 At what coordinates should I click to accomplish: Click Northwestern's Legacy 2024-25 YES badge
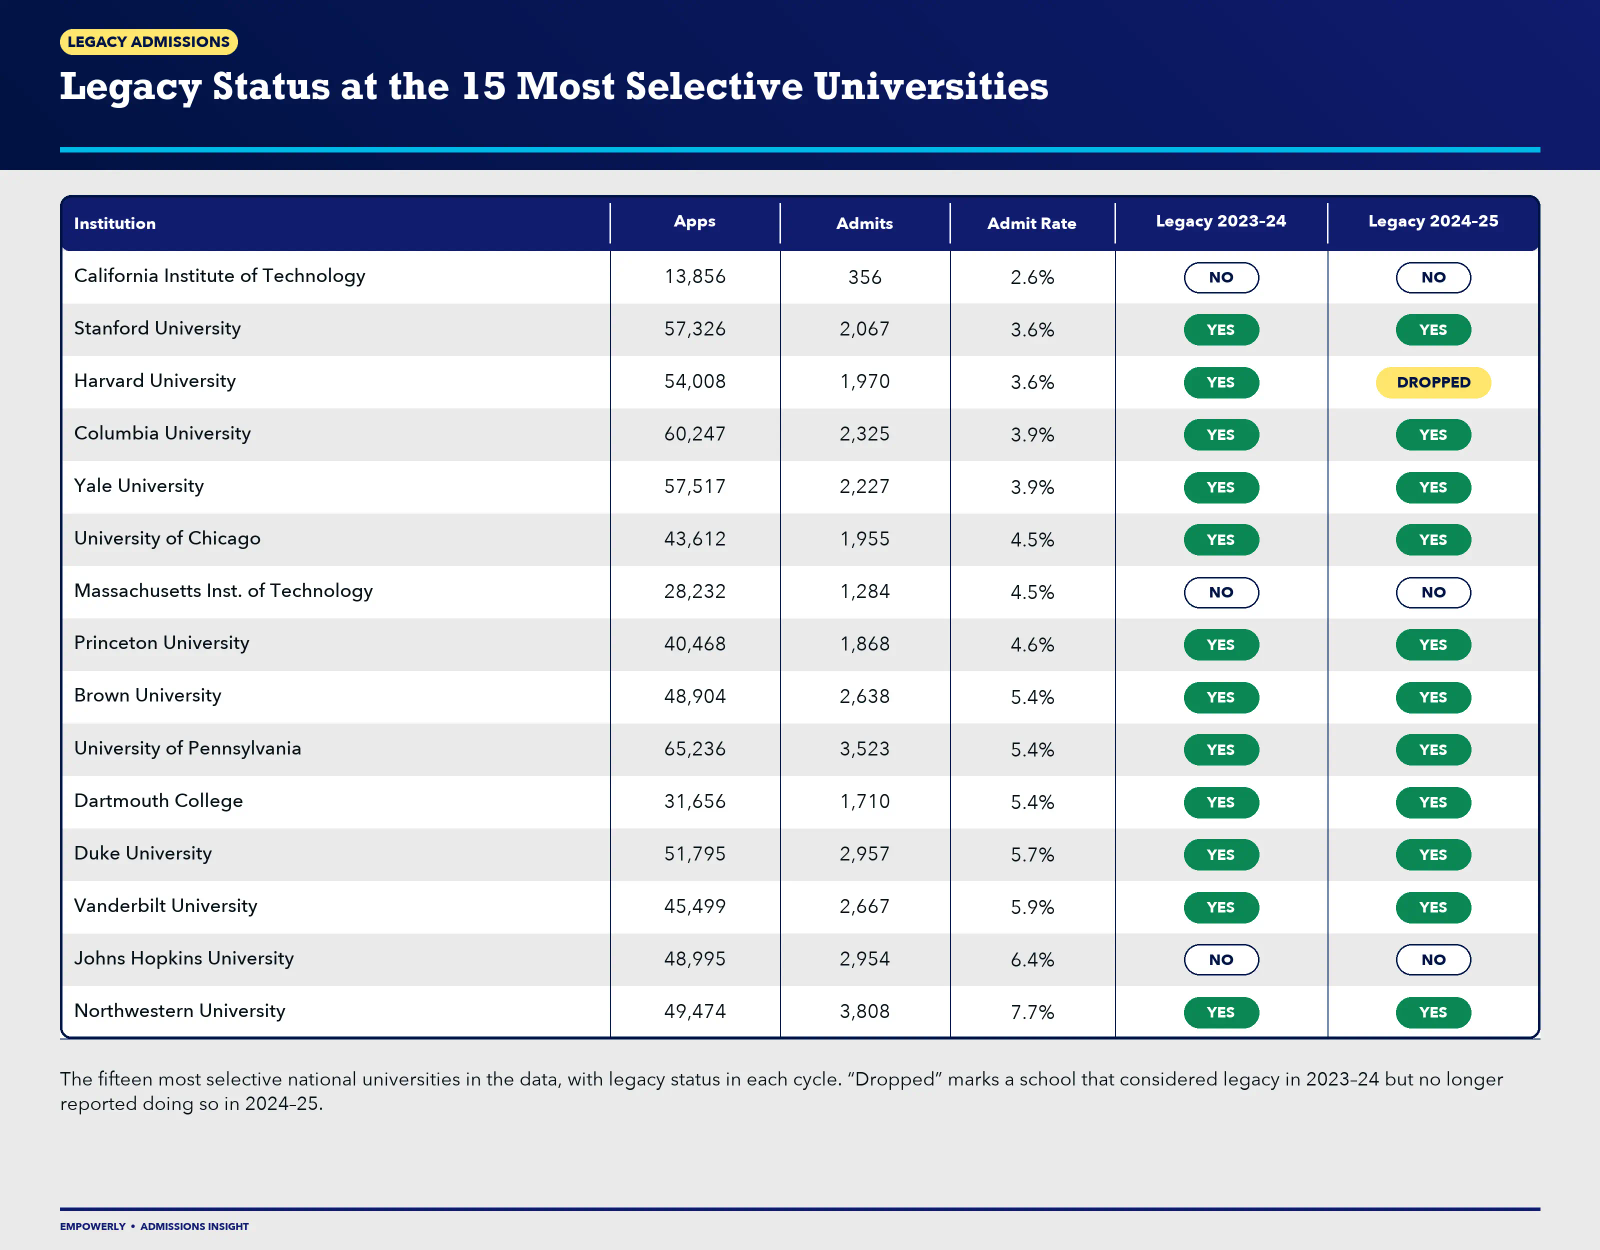pyautogui.click(x=1434, y=1013)
